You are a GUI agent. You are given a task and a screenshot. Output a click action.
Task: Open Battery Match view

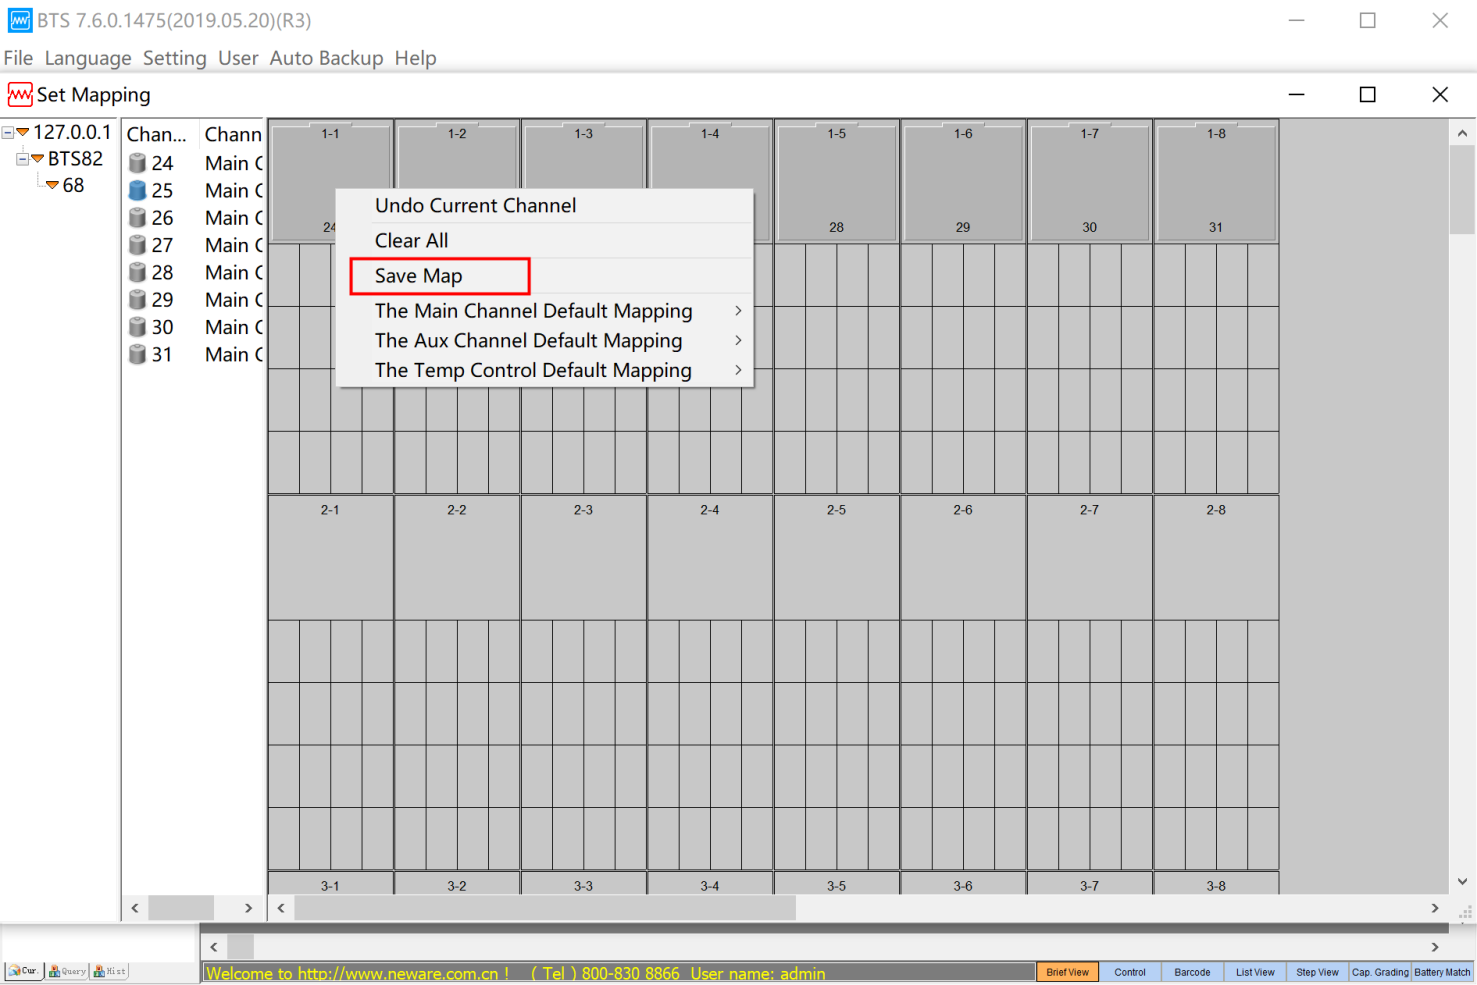[x=1442, y=972]
